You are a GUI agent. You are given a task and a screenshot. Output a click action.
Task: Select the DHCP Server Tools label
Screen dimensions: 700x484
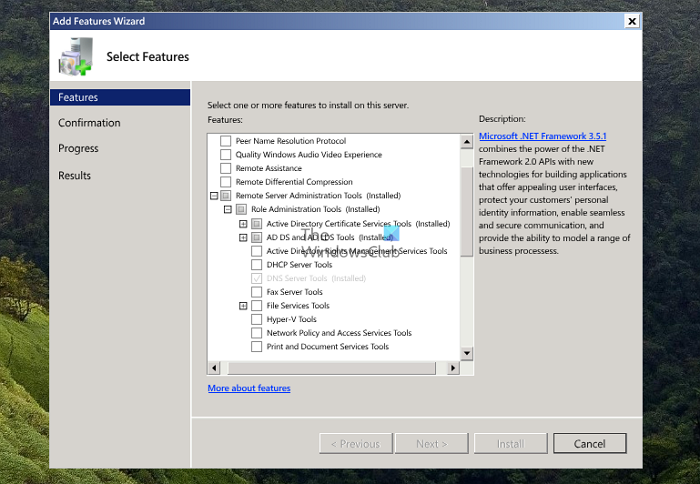[300, 265]
